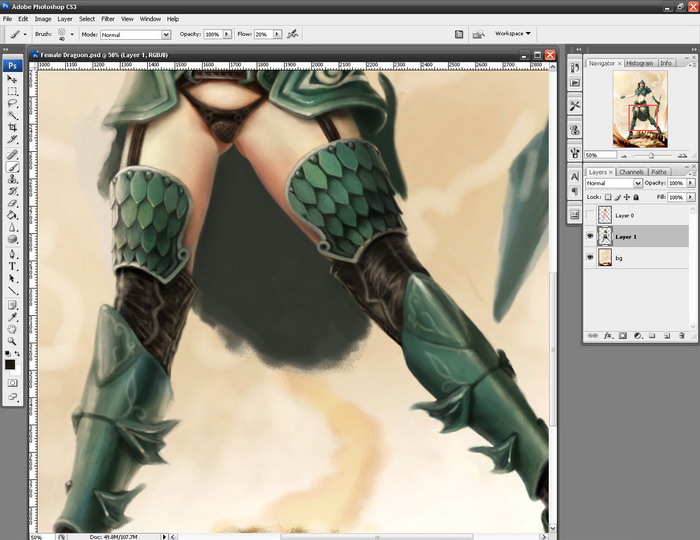Toggle lock position

pos(627,197)
